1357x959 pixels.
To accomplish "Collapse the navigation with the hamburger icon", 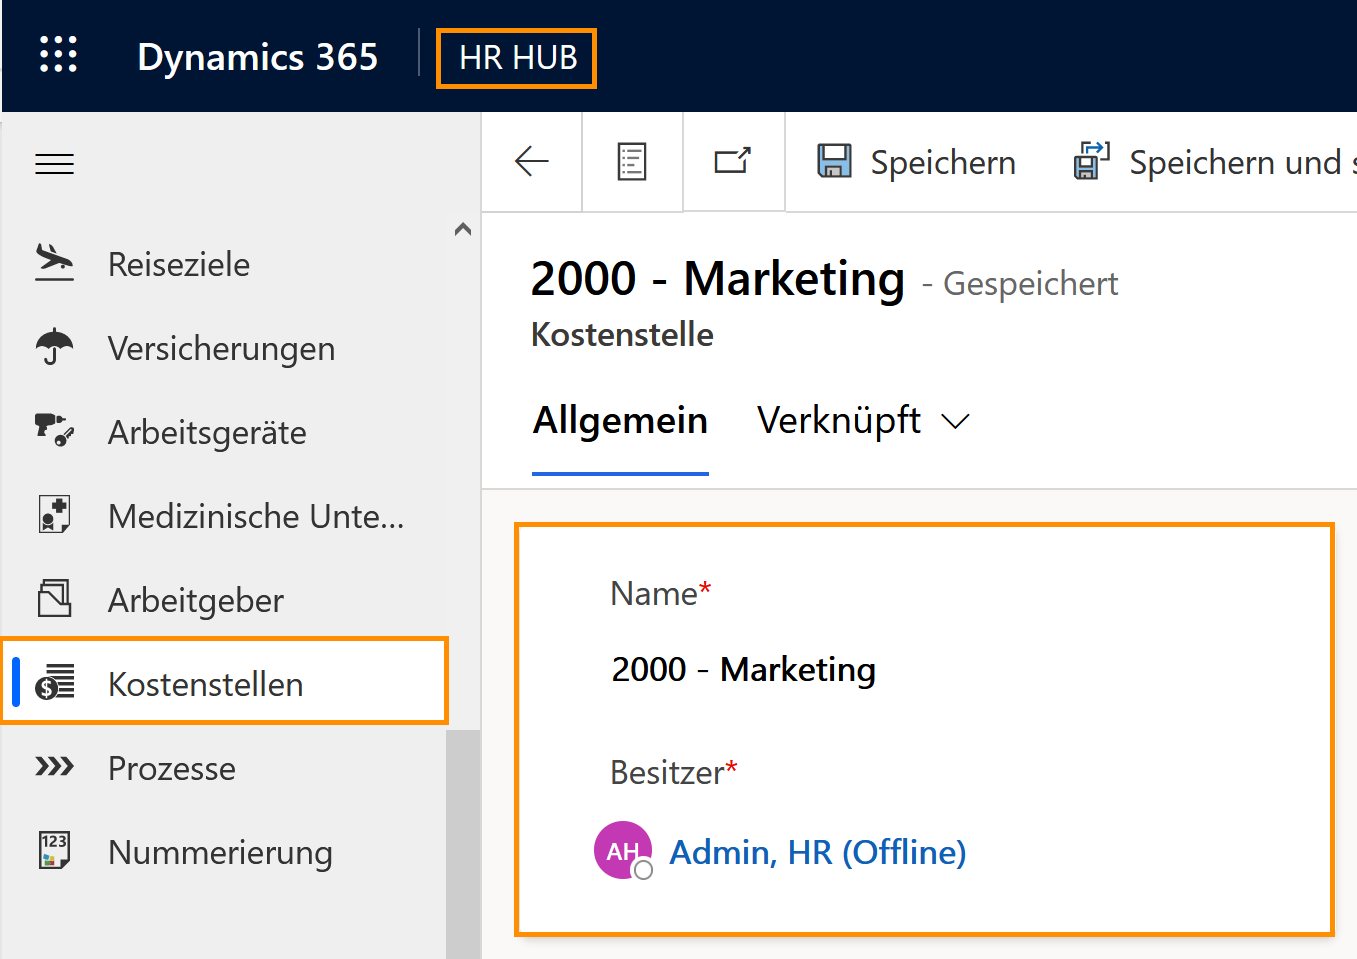I will click(55, 164).
